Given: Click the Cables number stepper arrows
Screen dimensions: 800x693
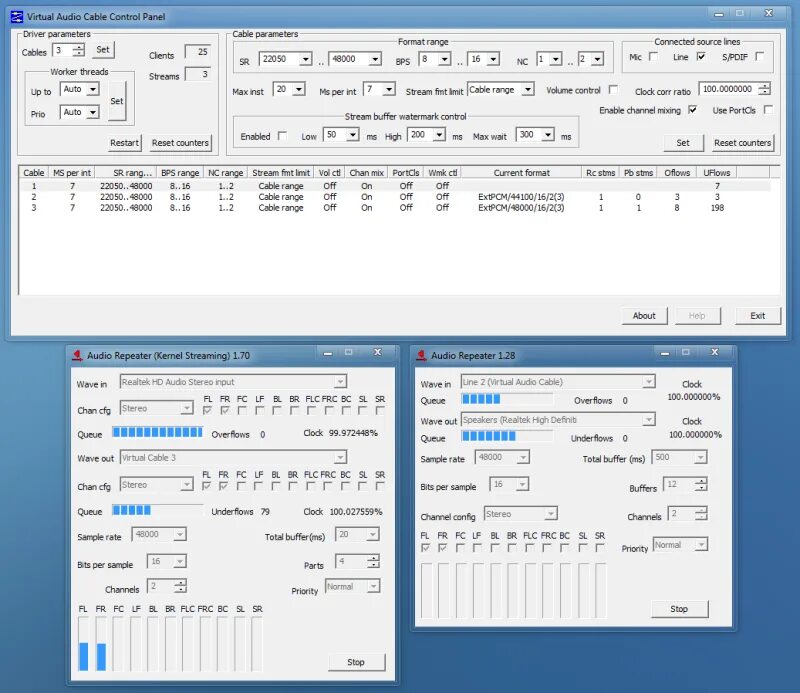Looking at the screenshot, I should click(79, 50).
